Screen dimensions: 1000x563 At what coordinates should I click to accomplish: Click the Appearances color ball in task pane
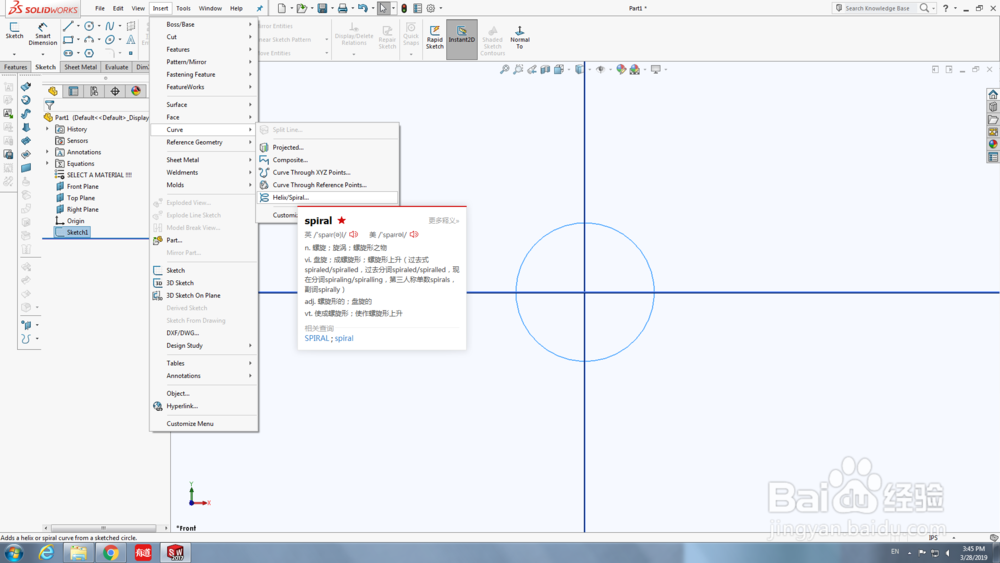pos(993,144)
